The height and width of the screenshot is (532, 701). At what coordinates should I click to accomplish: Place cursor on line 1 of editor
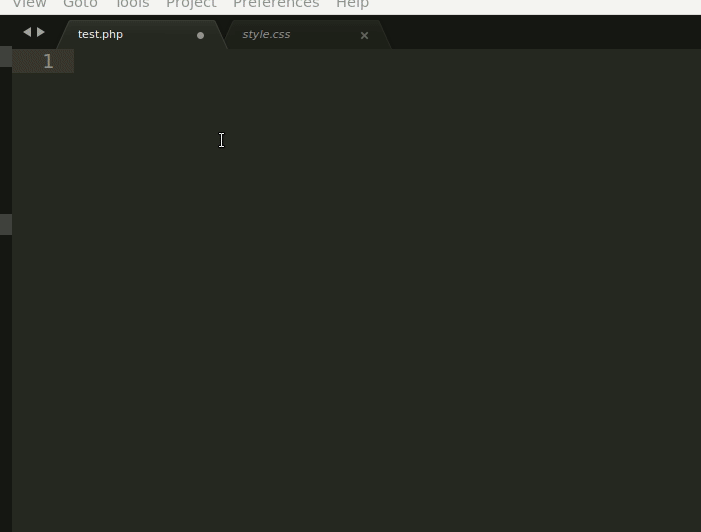tap(387, 61)
